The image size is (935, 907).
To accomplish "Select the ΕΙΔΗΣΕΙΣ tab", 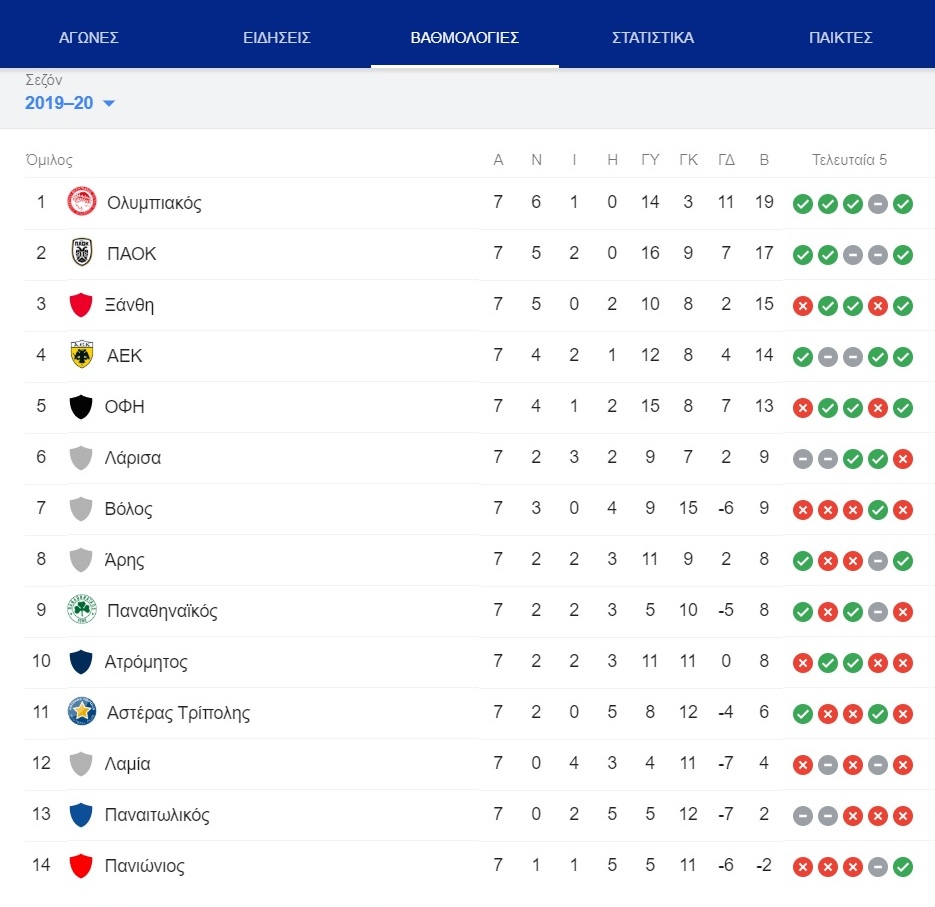I will coord(277,38).
